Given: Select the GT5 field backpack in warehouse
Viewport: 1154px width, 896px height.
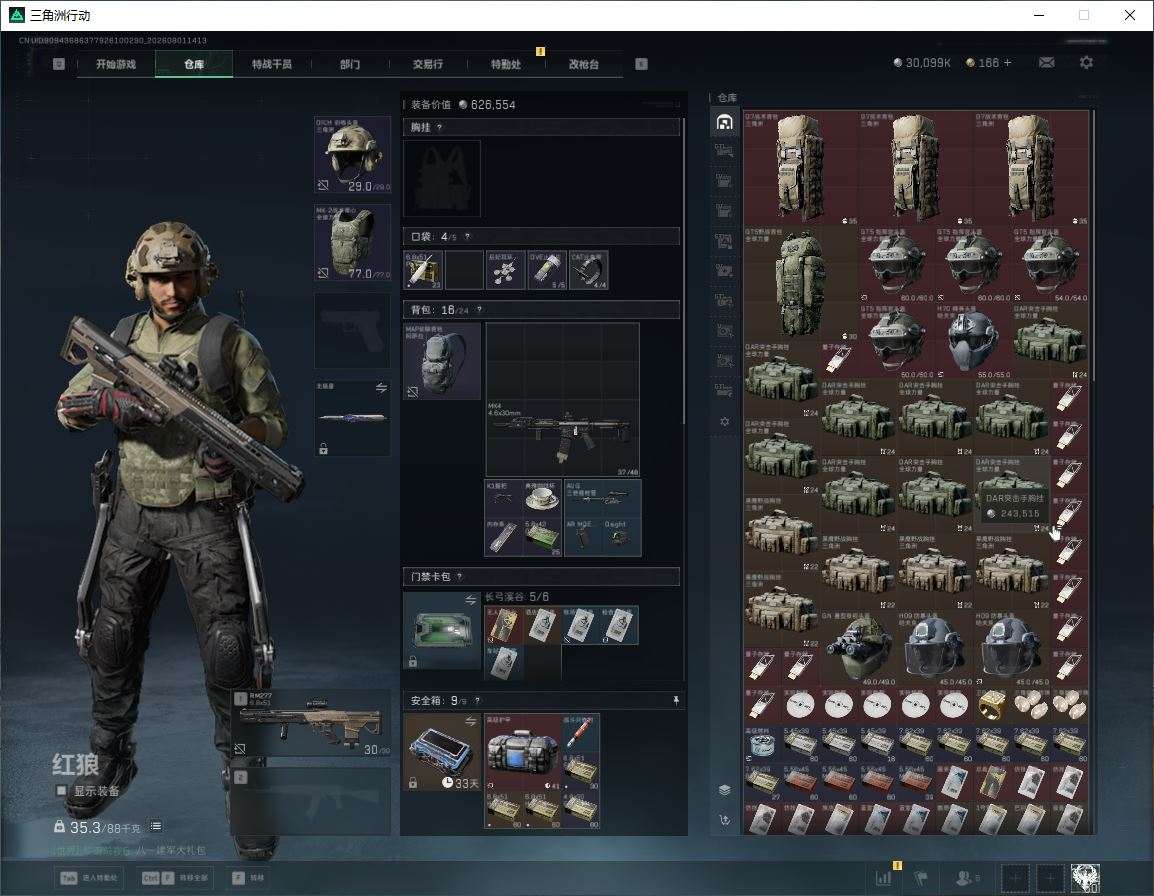Looking at the screenshot, I should (x=801, y=283).
